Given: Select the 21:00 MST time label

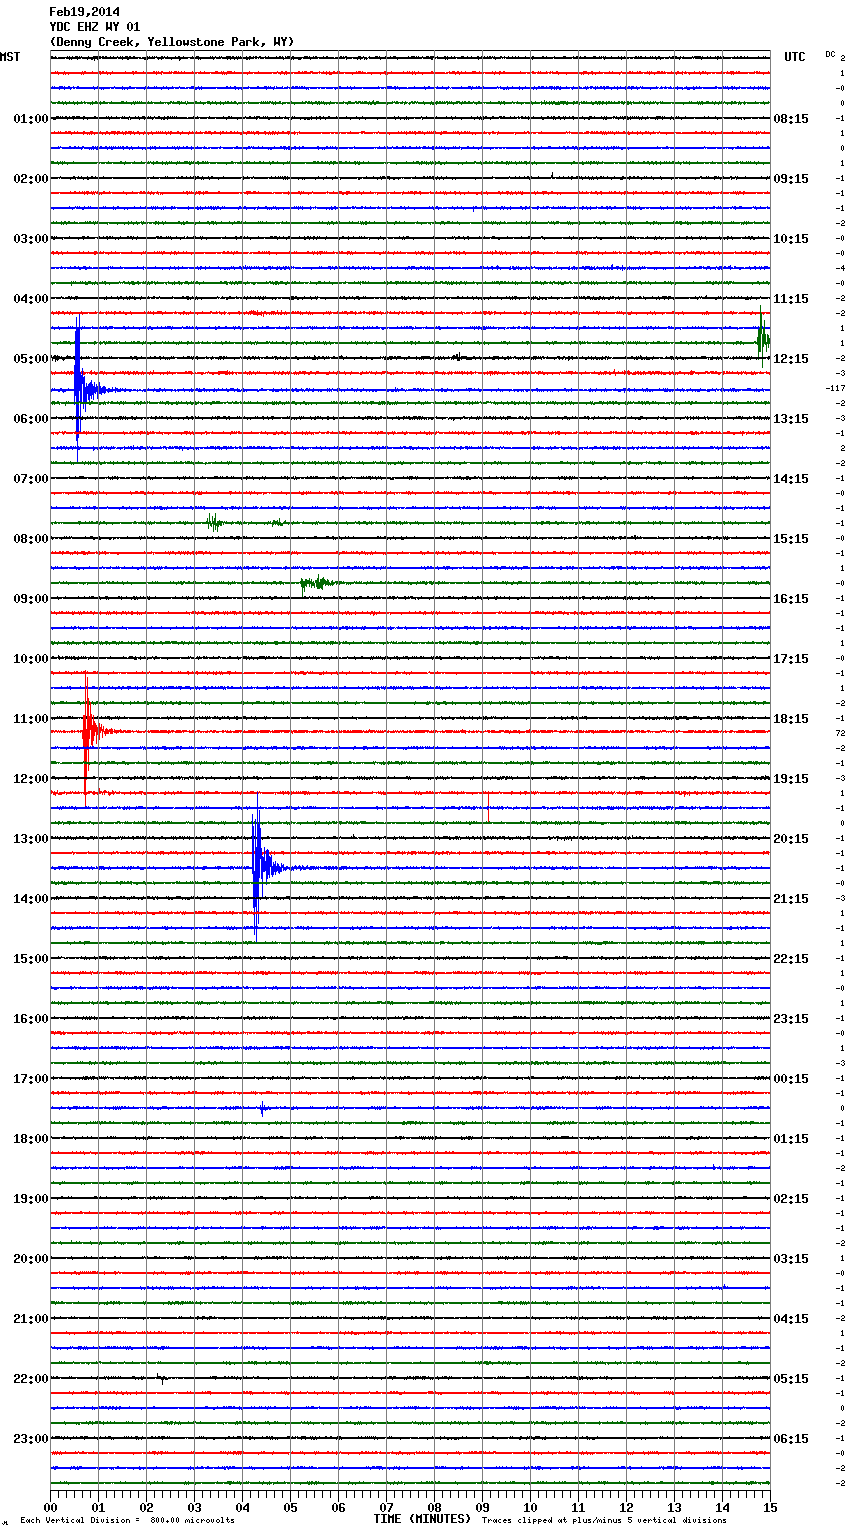Looking at the screenshot, I should pyautogui.click(x=30, y=1319).
